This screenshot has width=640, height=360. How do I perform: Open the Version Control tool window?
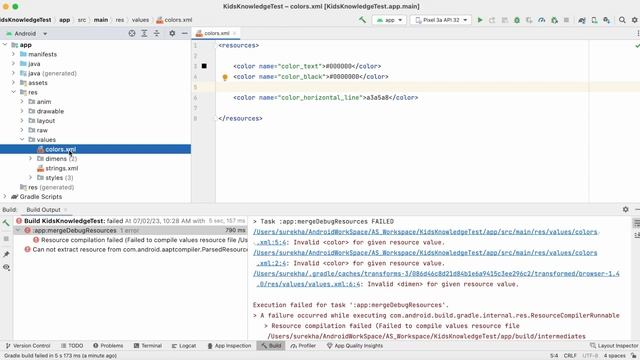coord(28,346)
